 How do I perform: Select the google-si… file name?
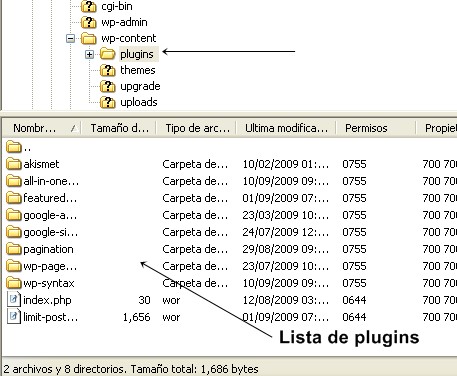point(51,232)
